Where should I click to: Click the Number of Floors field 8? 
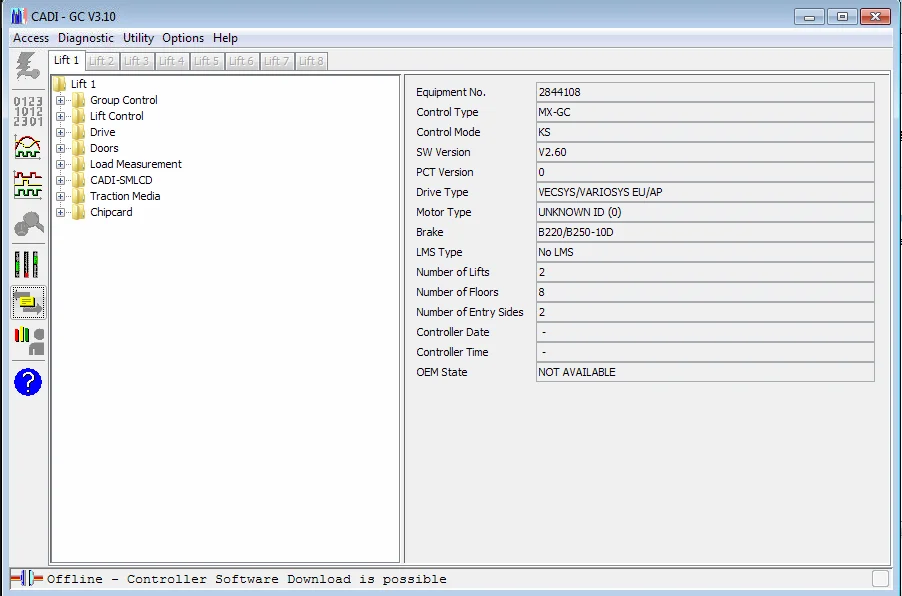pos(705,292)
